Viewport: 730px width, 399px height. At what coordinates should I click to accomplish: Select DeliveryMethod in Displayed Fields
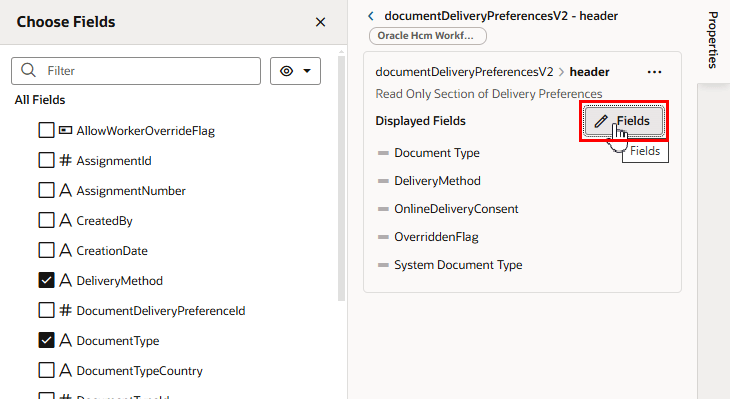click(x=437, y=181)
